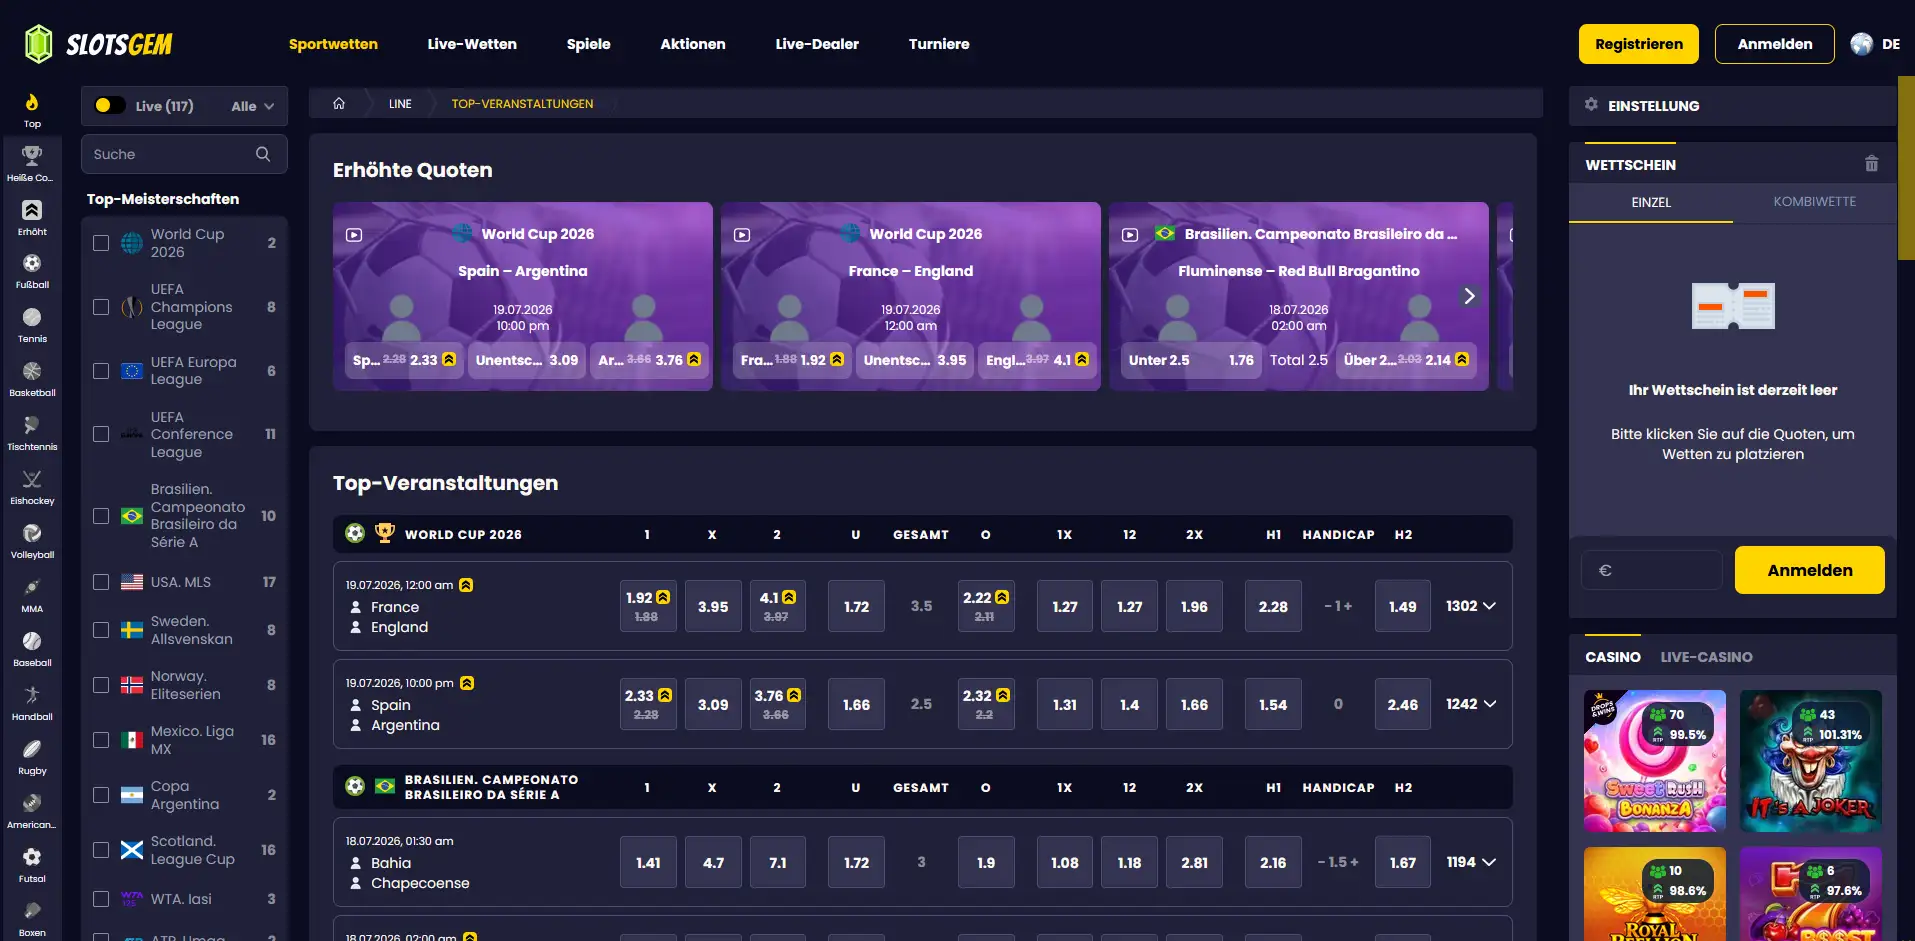The width and height of the screenshot is (1915, 941).
Task: Click the bet slip Anmelden button
Action: 1810,570
